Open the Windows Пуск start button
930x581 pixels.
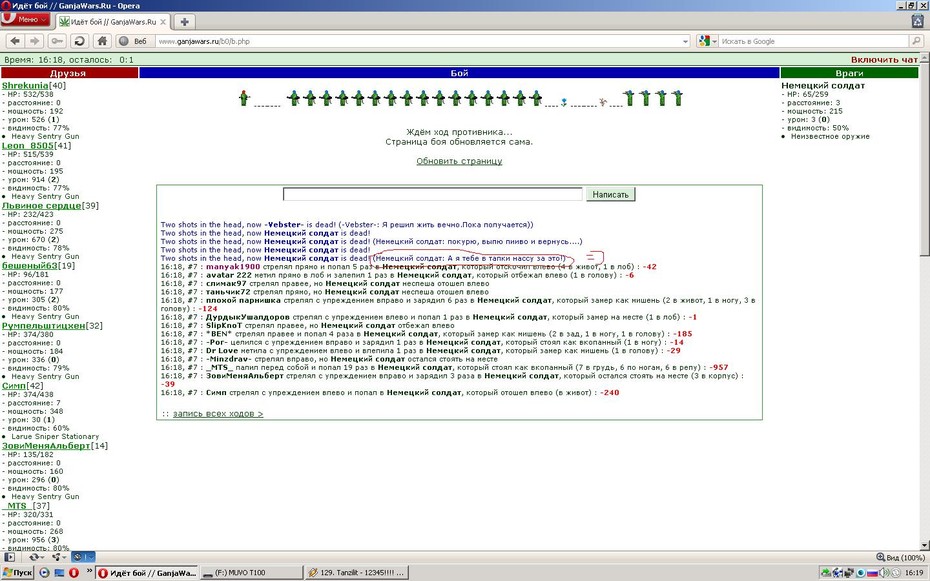[17, 573]
